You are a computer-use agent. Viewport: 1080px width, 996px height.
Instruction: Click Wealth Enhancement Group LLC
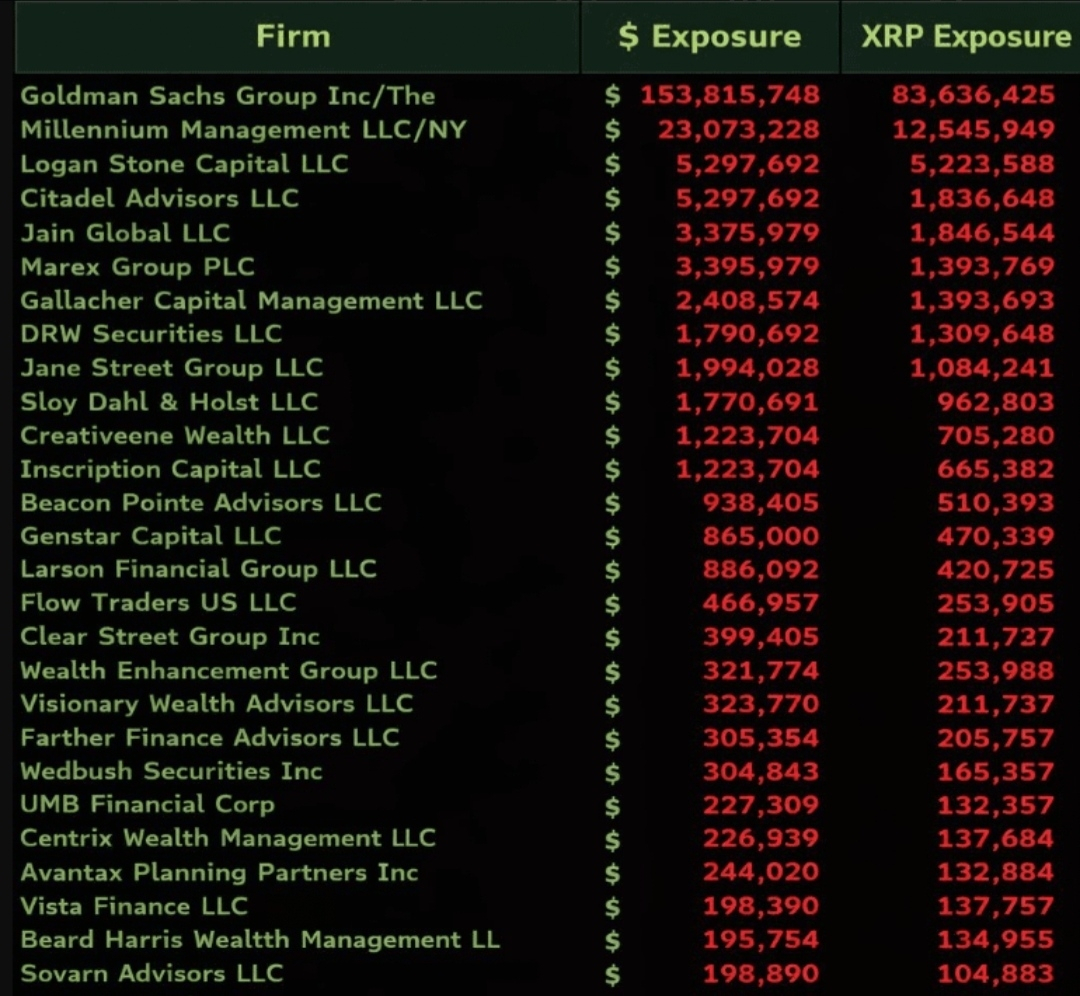tap(228, 670)
